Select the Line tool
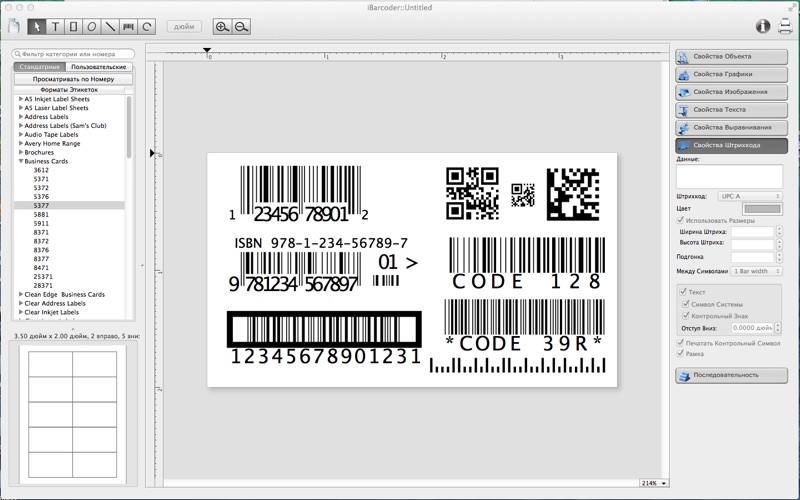This screenshot has width=800, height=500. (110, 27)
